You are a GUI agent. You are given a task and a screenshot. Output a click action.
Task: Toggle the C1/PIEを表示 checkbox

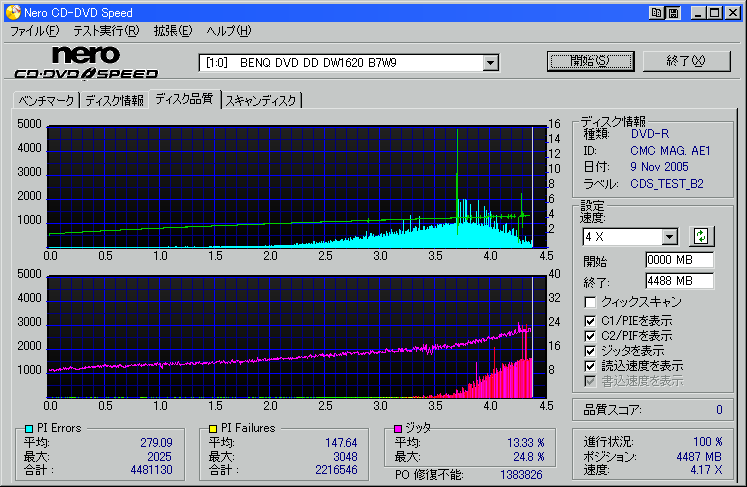591,319
